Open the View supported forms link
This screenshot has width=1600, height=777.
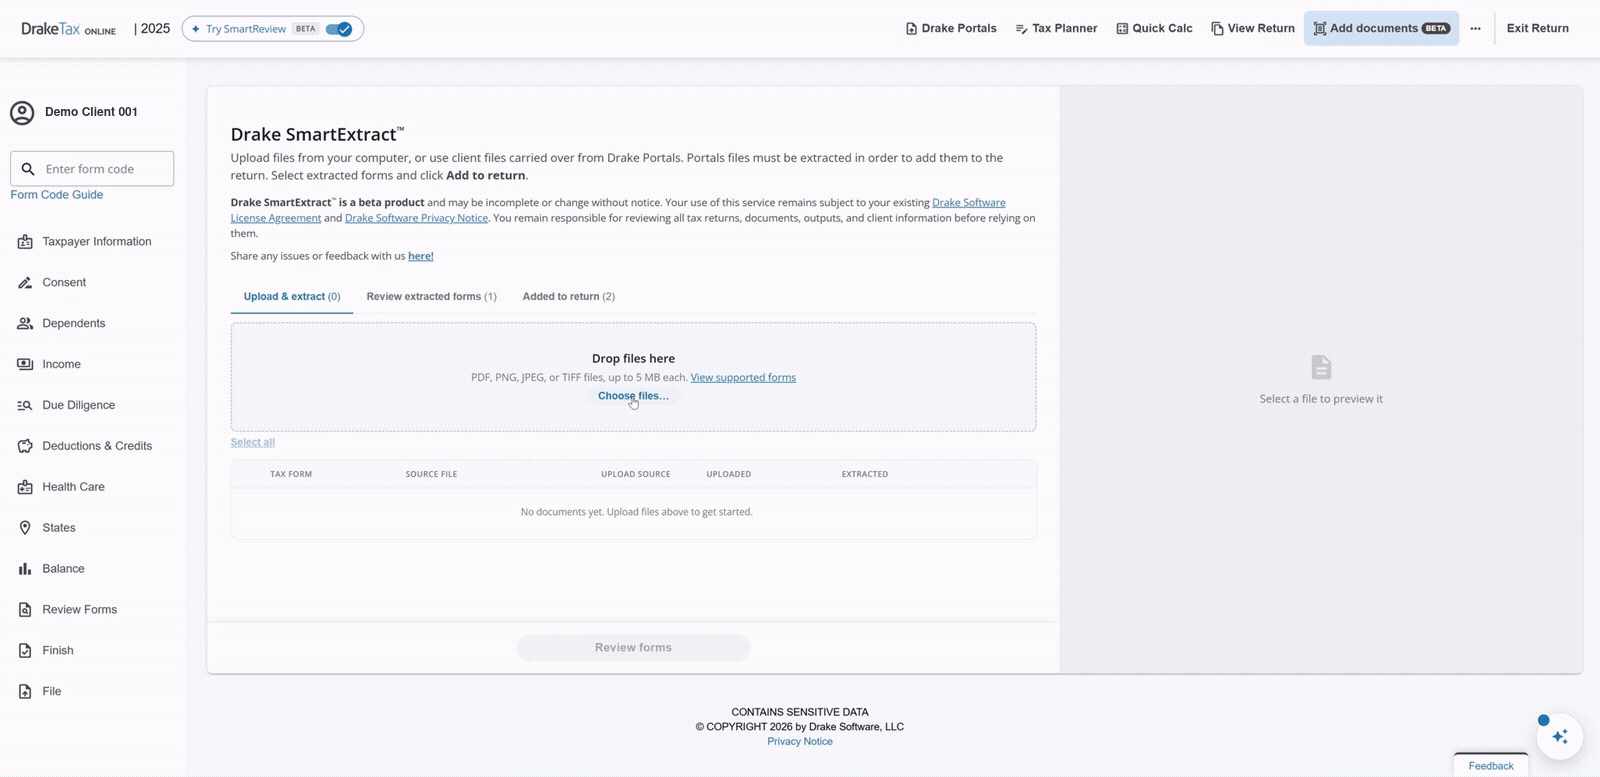[x=743, y=378]
